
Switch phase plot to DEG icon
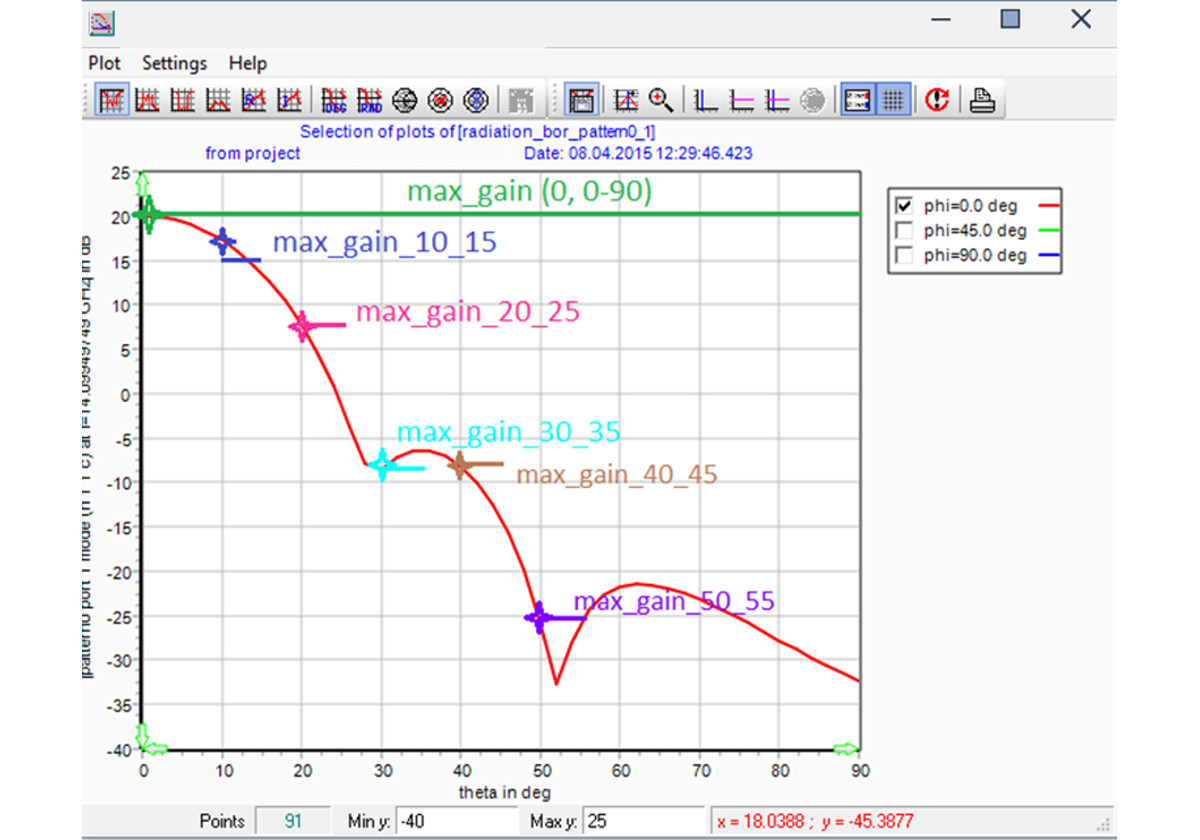(334, 100)
